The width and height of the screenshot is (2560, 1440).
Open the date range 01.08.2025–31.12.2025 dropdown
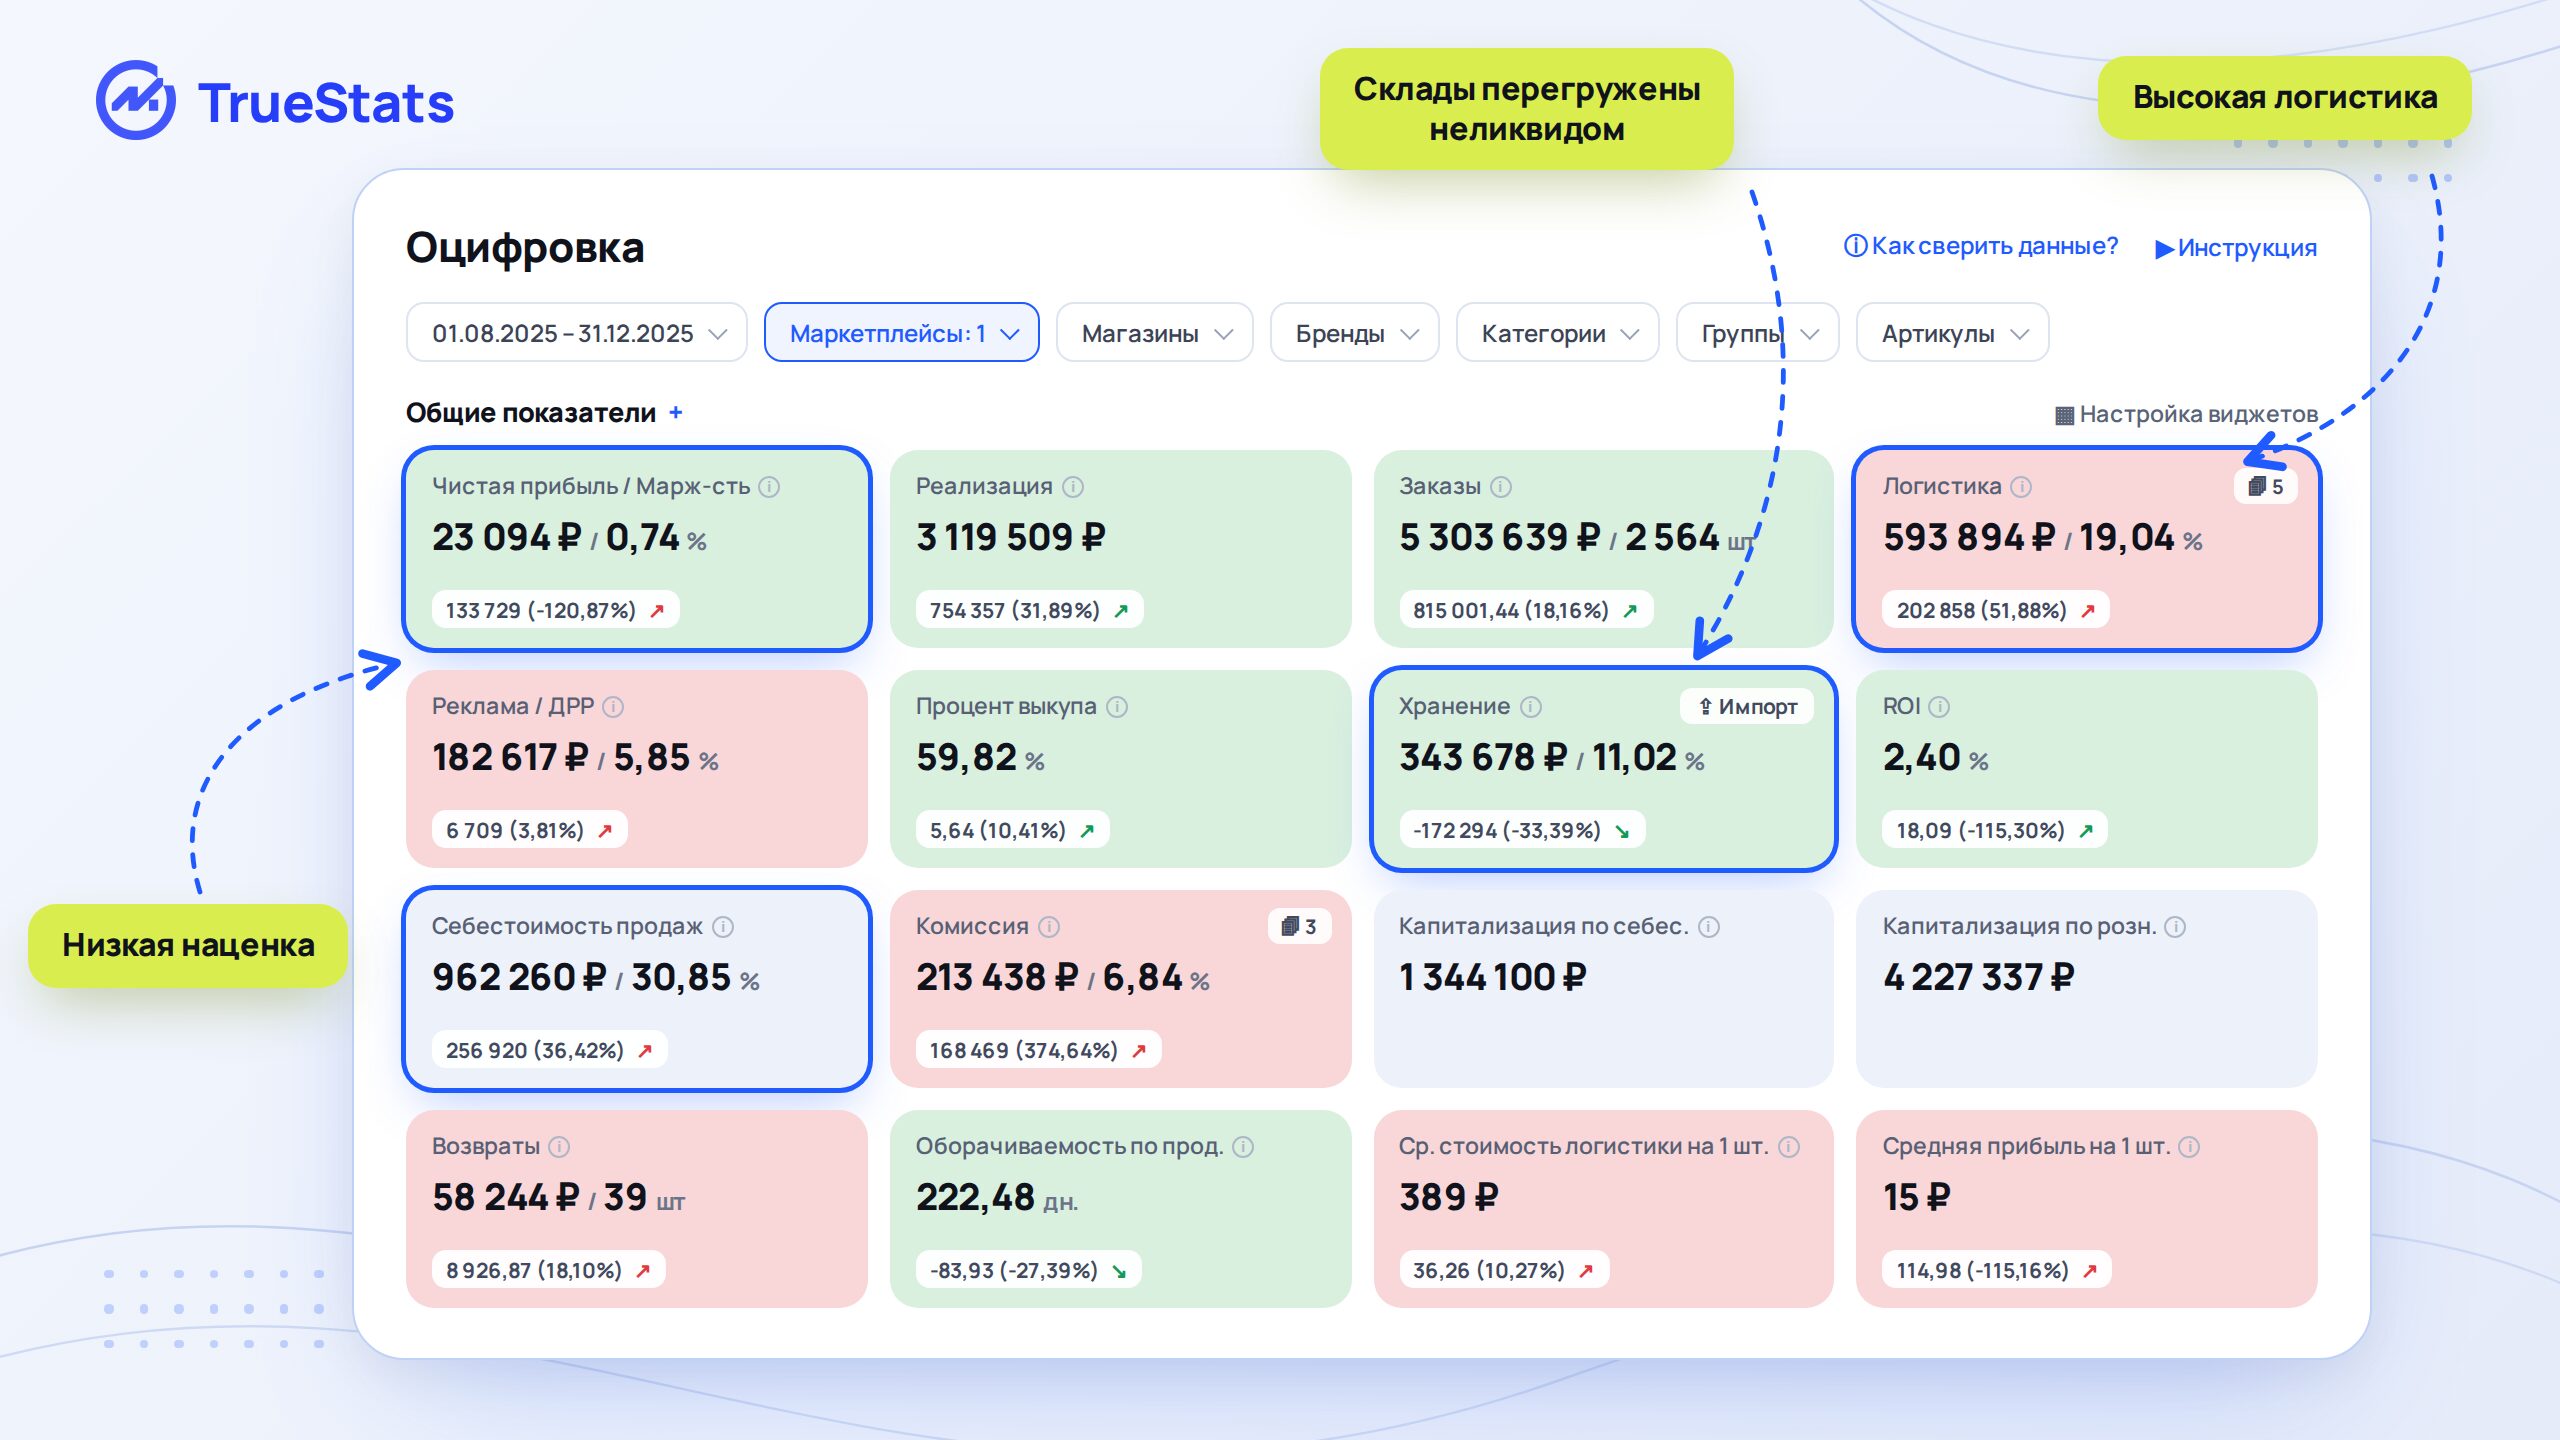[x=577, y=333]
